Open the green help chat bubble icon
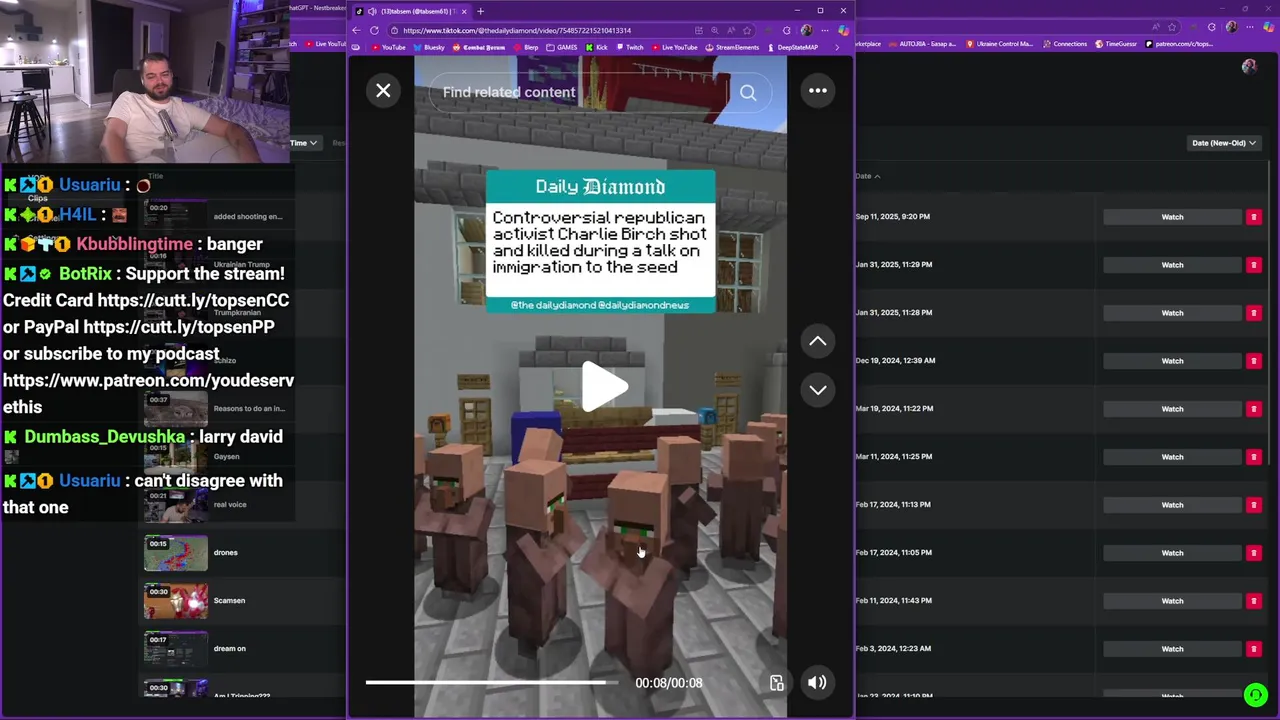Viewport: 1280px width, 720px height. [1256, 694]
